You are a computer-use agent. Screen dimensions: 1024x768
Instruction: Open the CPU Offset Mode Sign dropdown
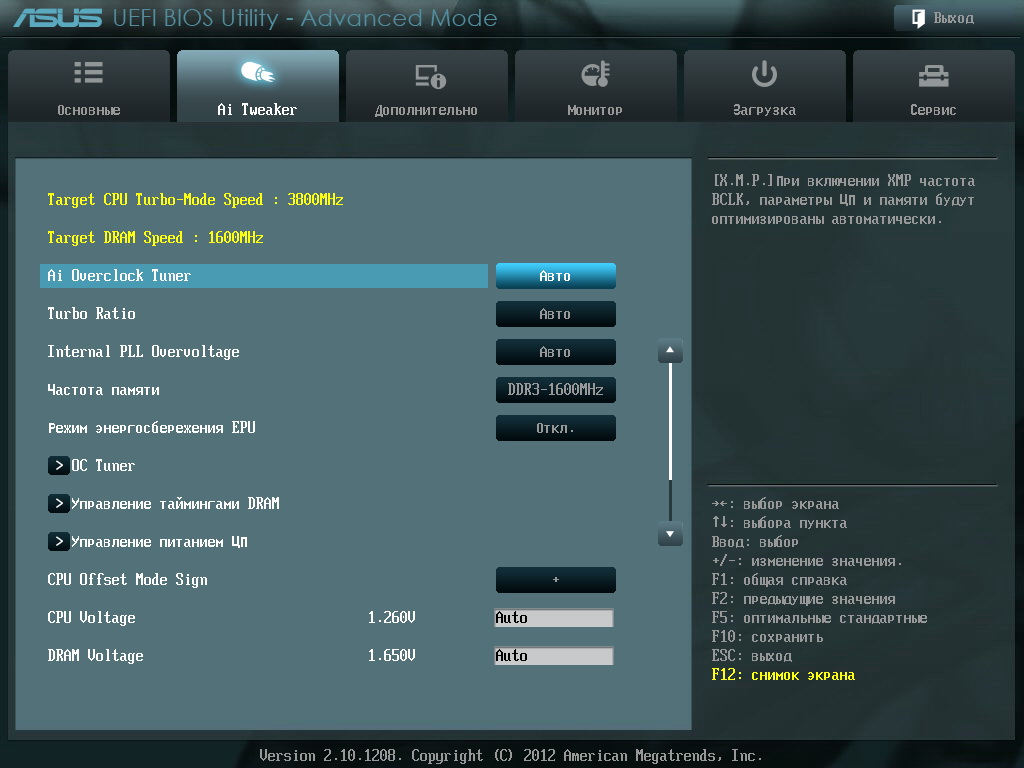(x=556, y=579)
